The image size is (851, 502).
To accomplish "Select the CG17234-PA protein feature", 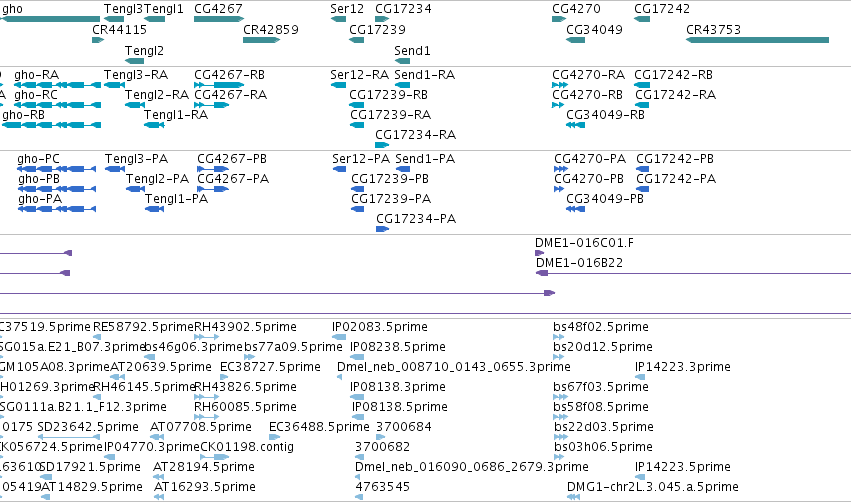I will pyautogui.click(x=383, y=230).
